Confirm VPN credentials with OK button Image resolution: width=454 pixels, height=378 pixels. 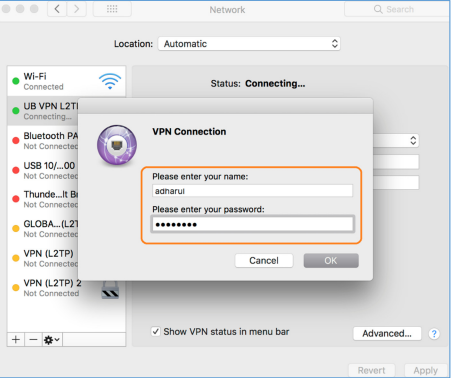[331, 261]
